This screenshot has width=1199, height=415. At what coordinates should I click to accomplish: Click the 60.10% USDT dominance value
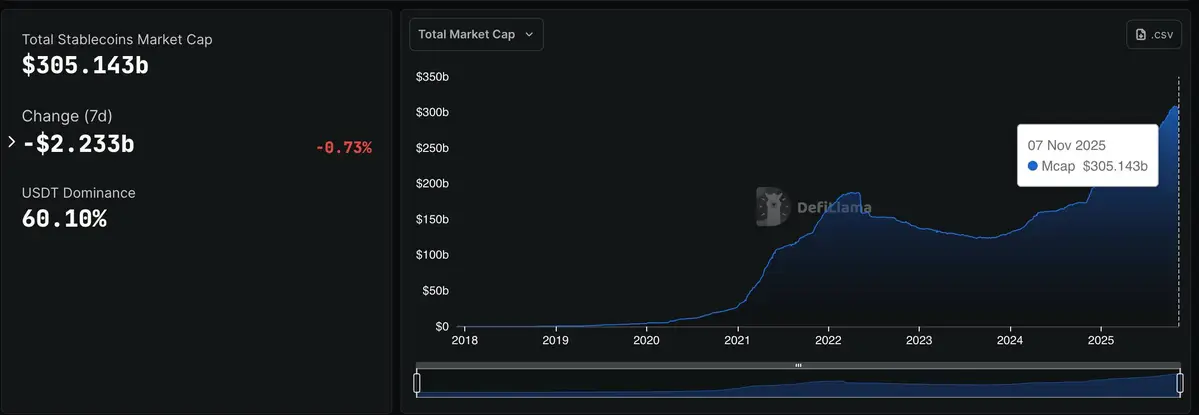[64, 219]
